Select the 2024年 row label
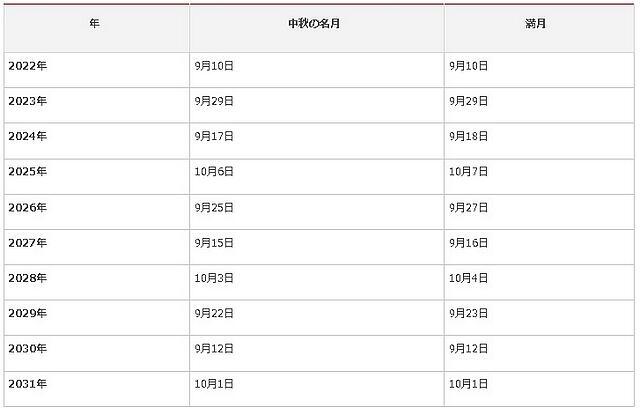 (28, 136)
